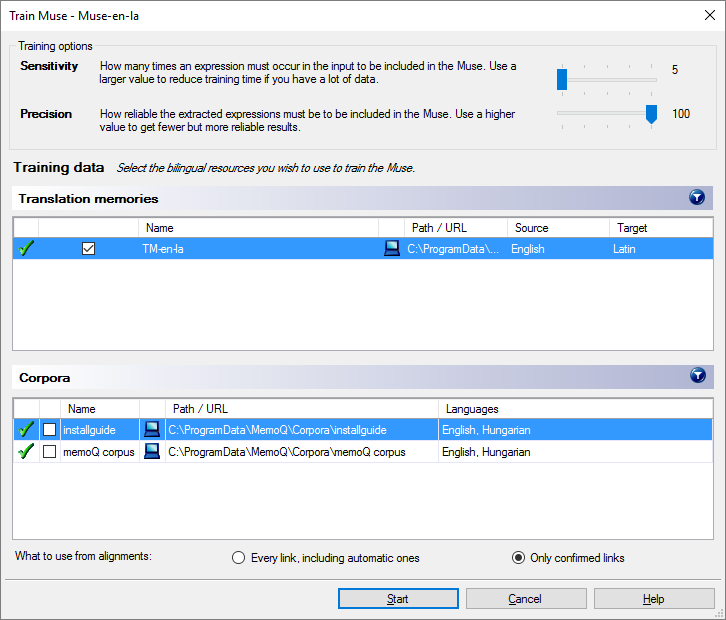Click the green checkmark in installguide row
Viewport: 726px width, 620px height.
click(26, 430)
